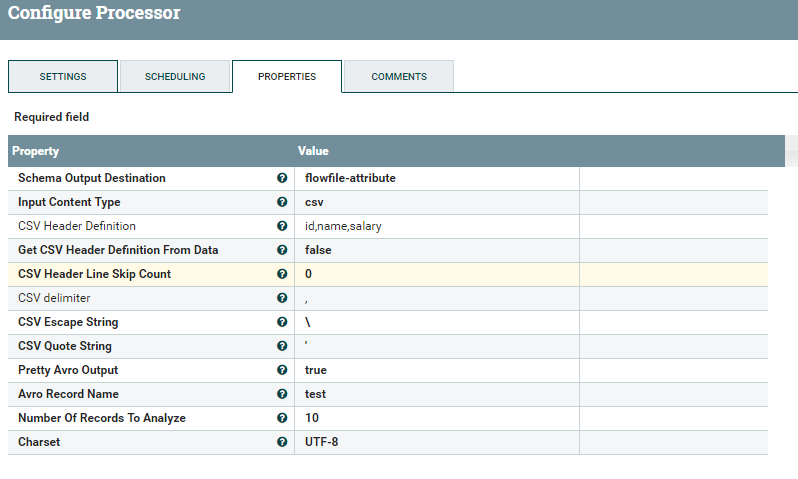Click help icon for CSV Escape String
This screenshot has width=798, height=479.
282,322
